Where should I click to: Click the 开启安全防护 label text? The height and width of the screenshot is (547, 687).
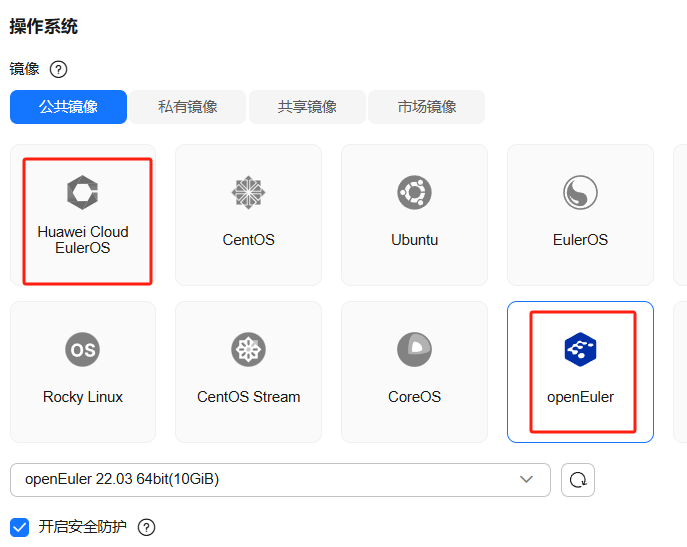click(x=82, y=527)
